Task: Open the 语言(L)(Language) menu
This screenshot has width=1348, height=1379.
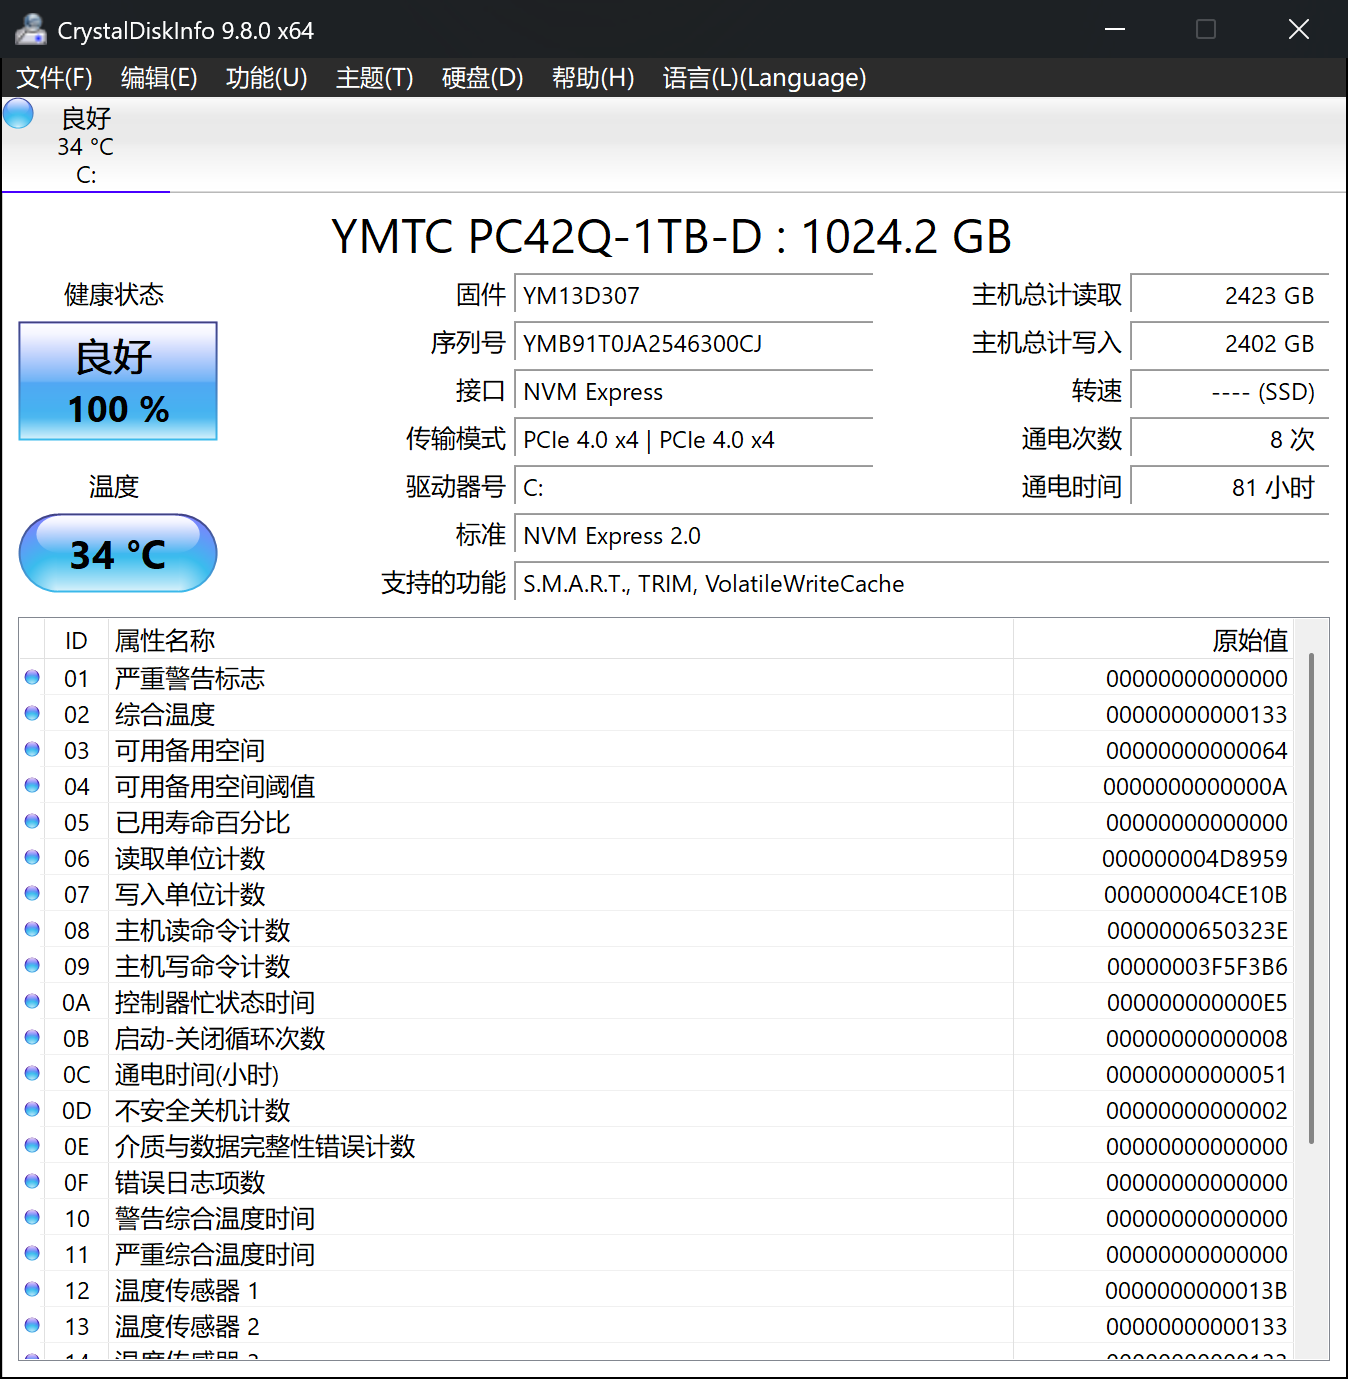Action: 764,78
